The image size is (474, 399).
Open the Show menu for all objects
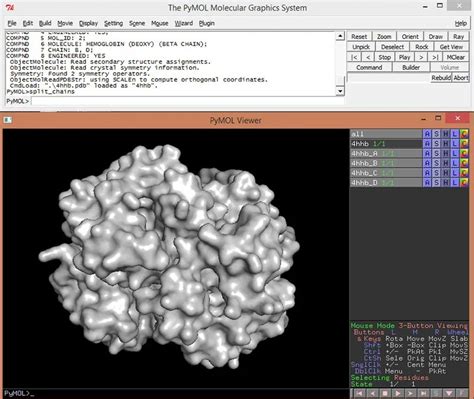click(436, 134)
